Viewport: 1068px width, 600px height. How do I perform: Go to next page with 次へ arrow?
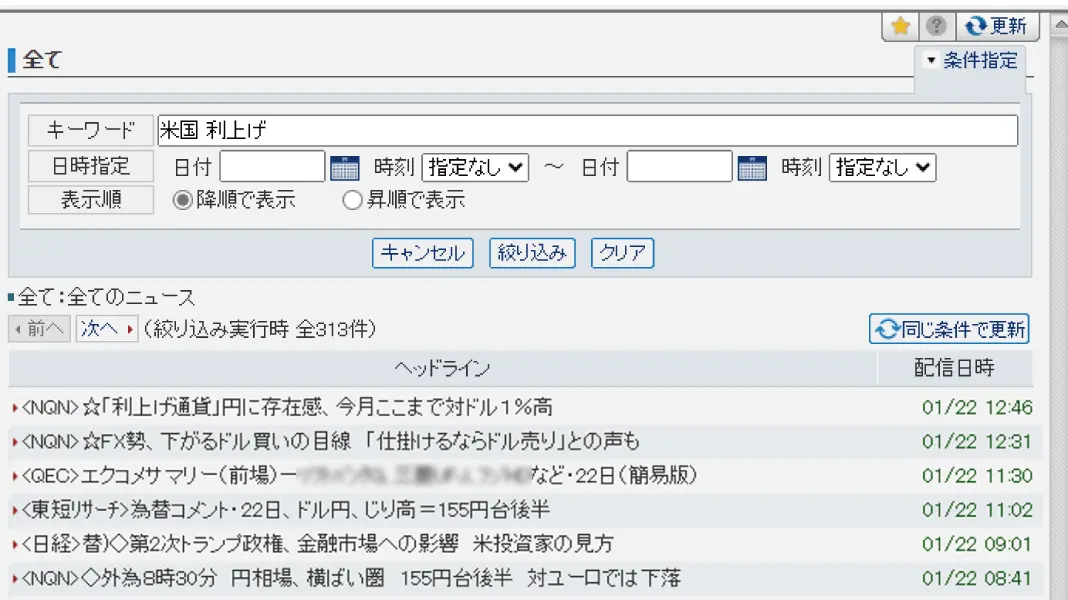coord(107,329)
